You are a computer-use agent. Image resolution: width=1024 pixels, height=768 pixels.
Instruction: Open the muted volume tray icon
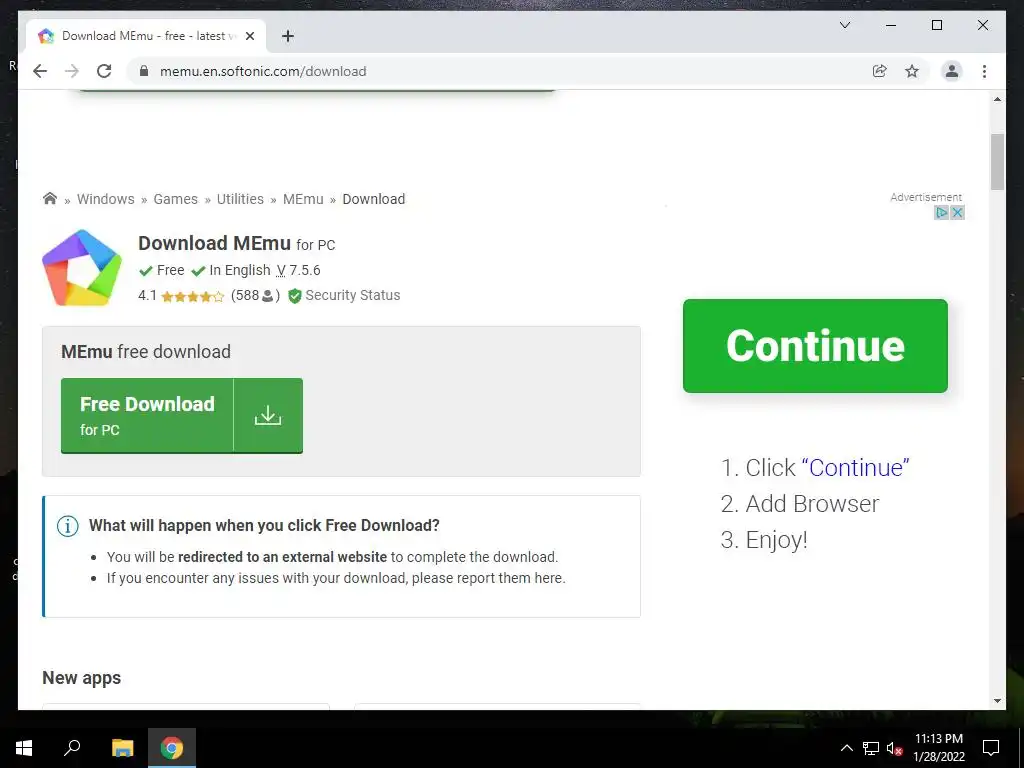[x=895, y=748]
